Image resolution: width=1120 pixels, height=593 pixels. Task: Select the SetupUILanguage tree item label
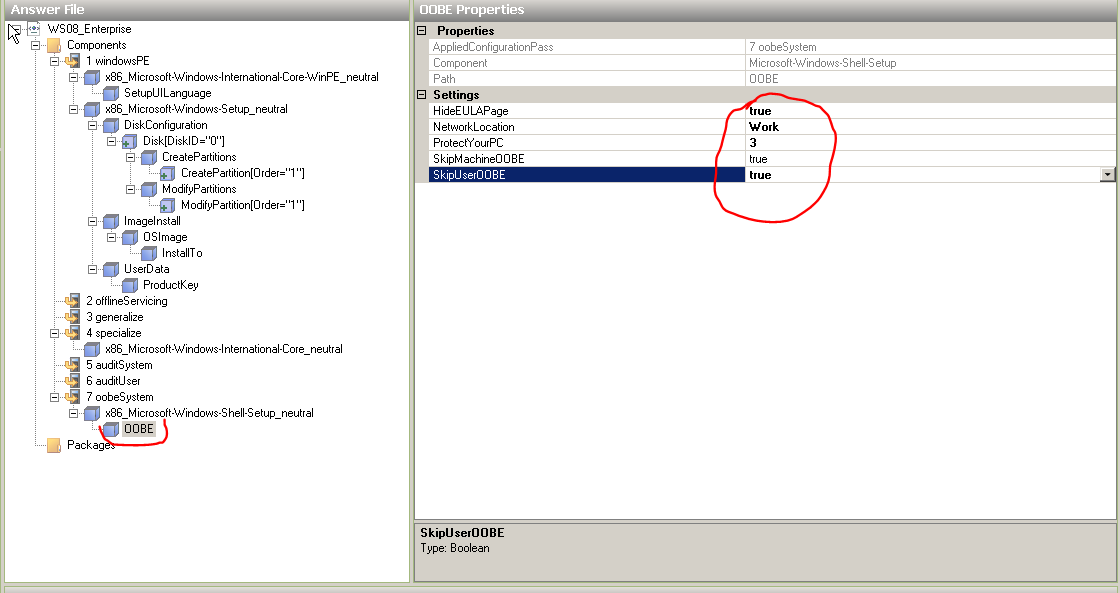(167, 93)
